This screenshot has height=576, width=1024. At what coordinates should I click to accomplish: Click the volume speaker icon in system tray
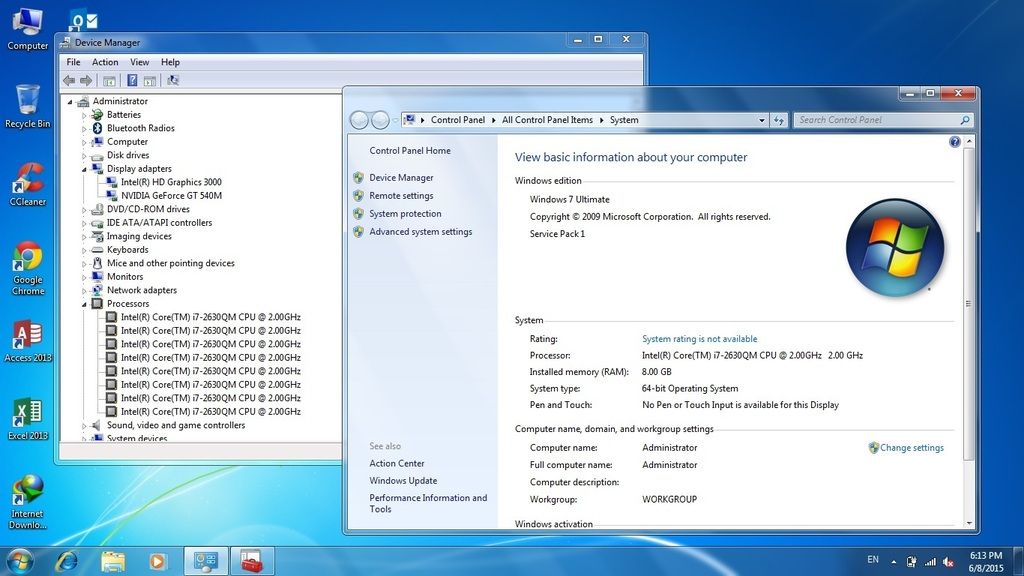948,562
